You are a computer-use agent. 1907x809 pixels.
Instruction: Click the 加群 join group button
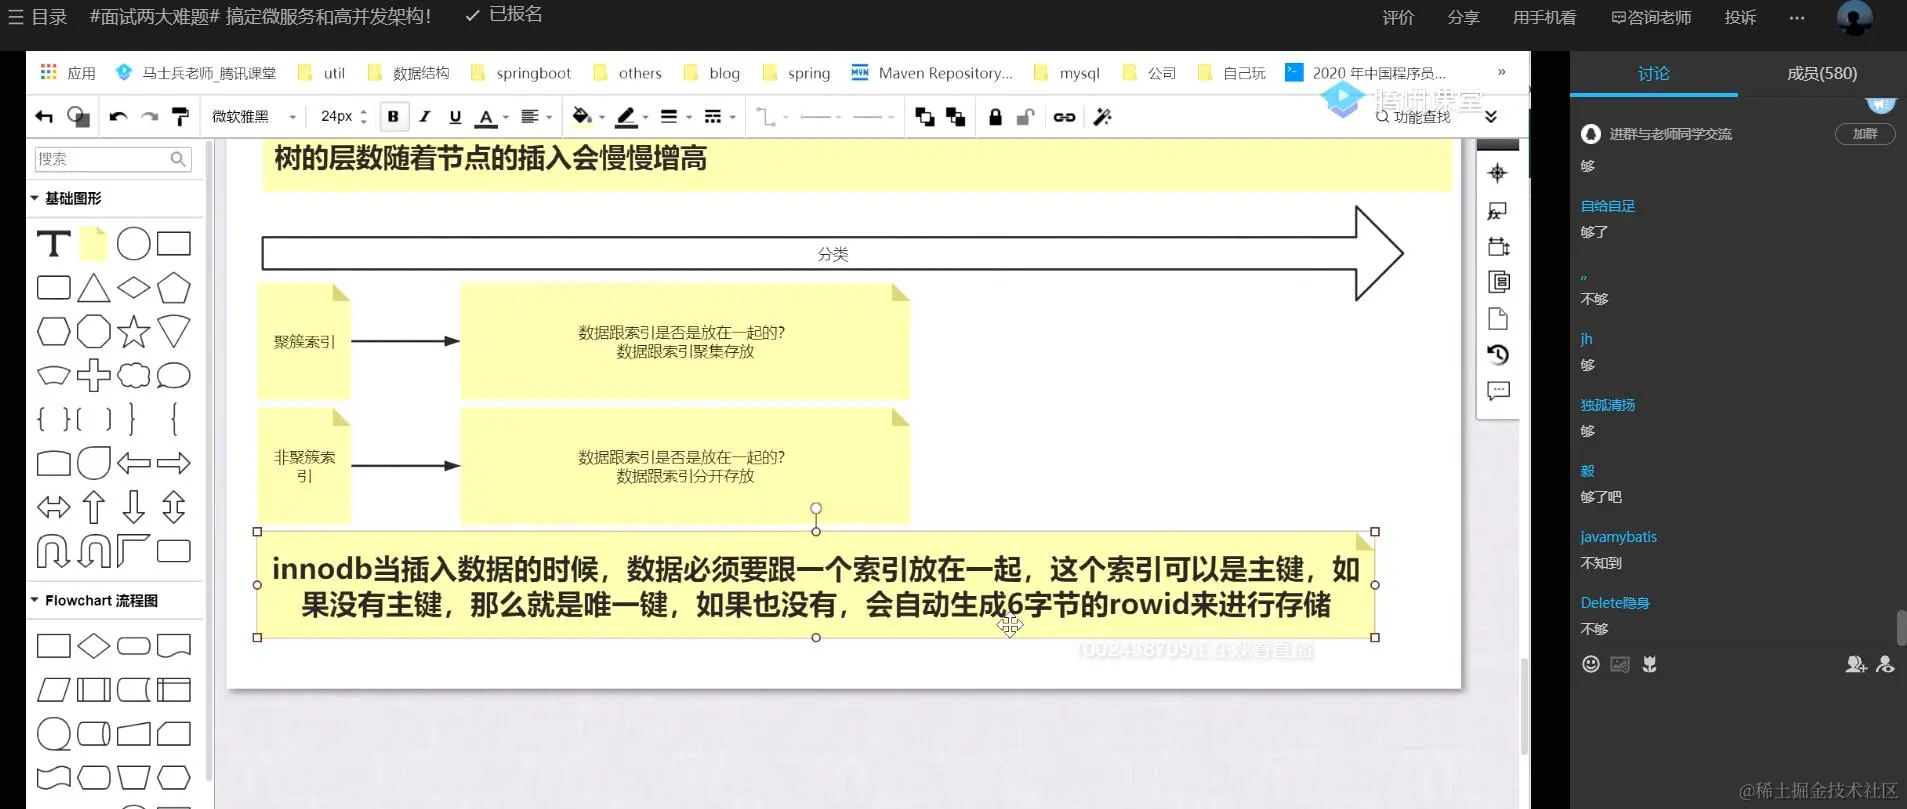pos(1865,134)
